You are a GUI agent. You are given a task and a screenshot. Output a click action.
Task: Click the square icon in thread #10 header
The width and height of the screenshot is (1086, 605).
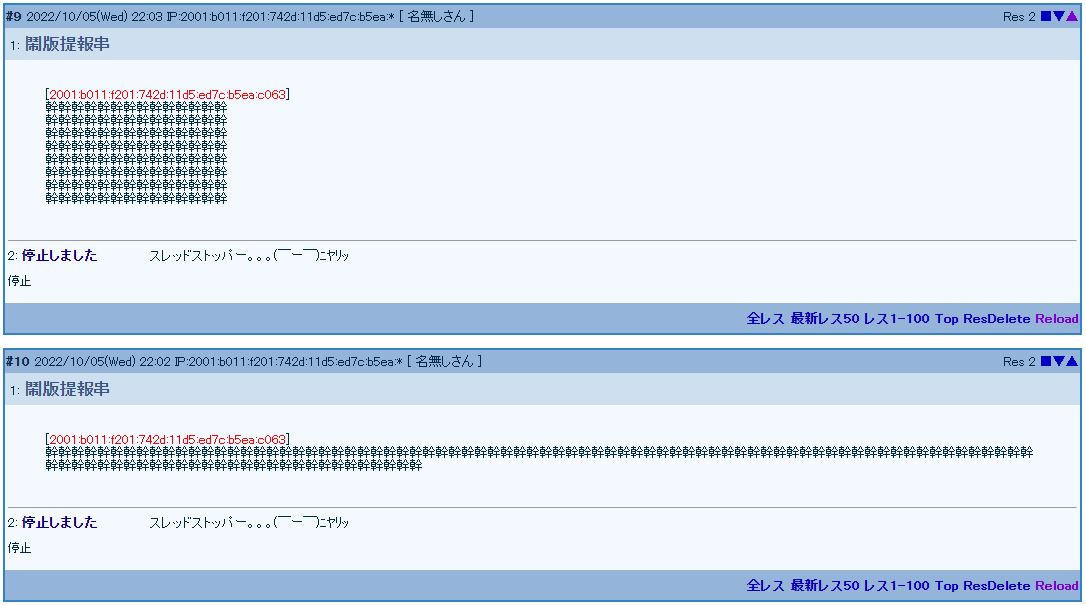pyautogui.click(x=1046, y=361)
